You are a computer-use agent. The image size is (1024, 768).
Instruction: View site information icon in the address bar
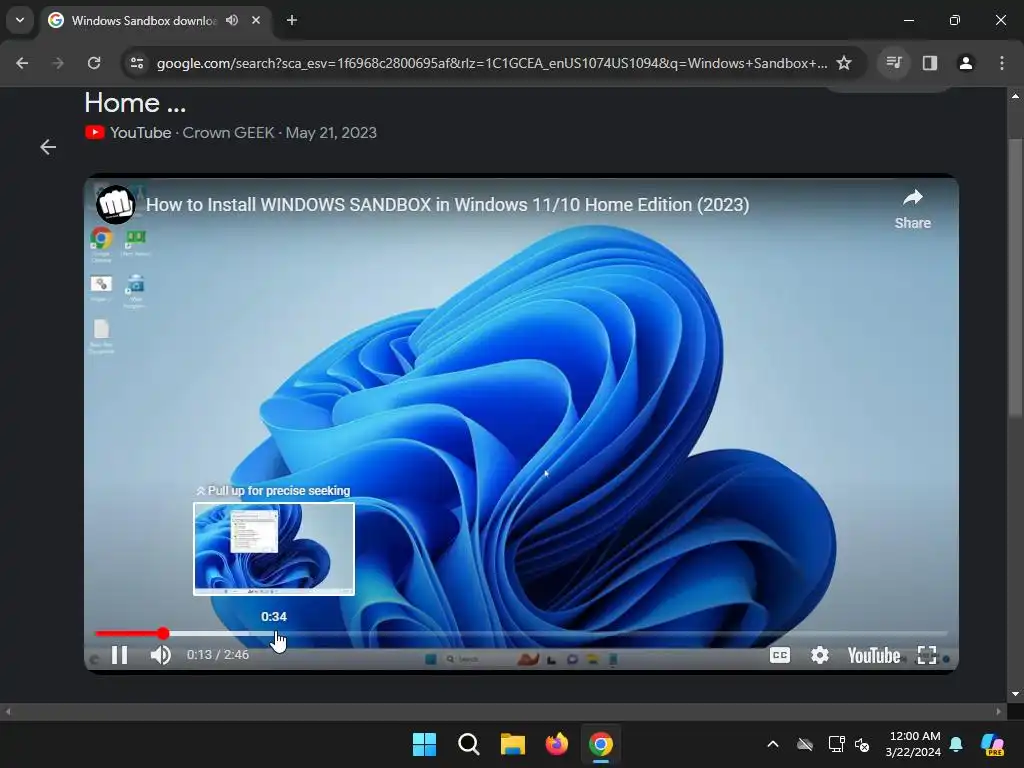click(x=137, y=63)
